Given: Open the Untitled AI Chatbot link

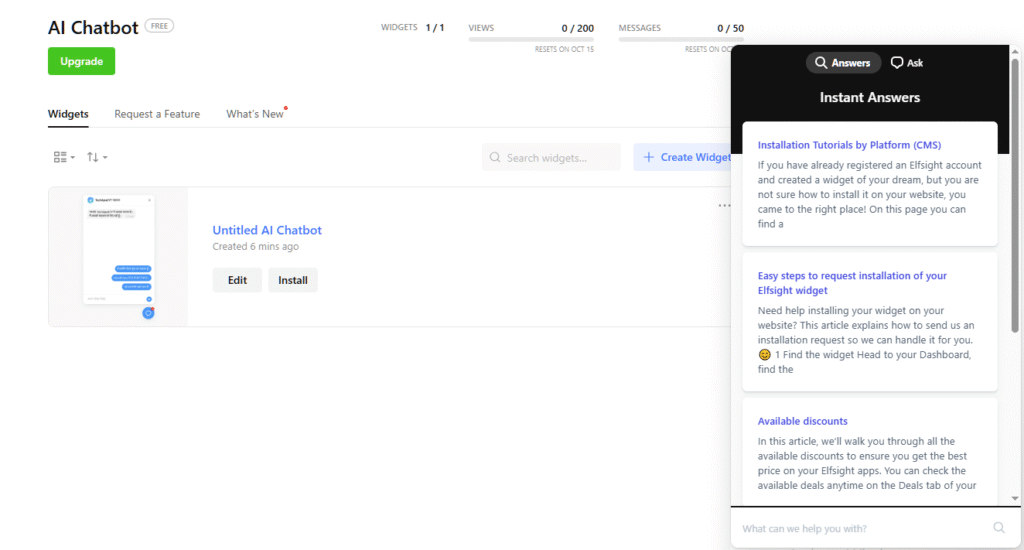Looking at the screenshot, I should (x=267, y=230).
